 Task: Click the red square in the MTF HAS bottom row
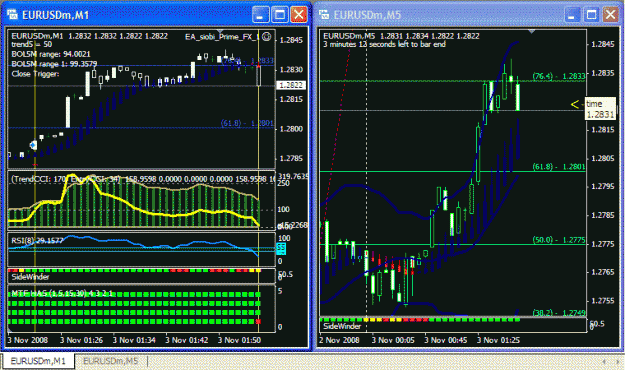pyautogui.click(x=258, y=321)
